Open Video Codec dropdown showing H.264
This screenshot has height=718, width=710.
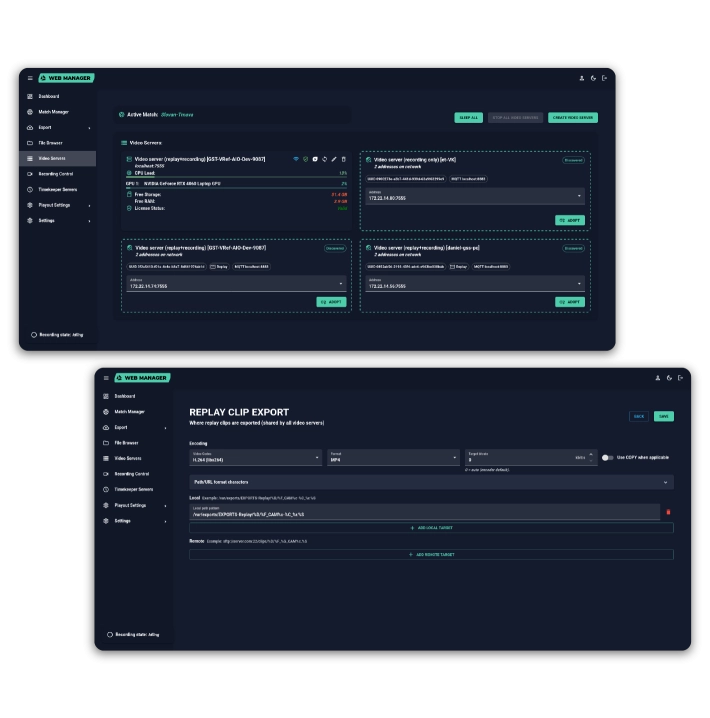point(255,457)
